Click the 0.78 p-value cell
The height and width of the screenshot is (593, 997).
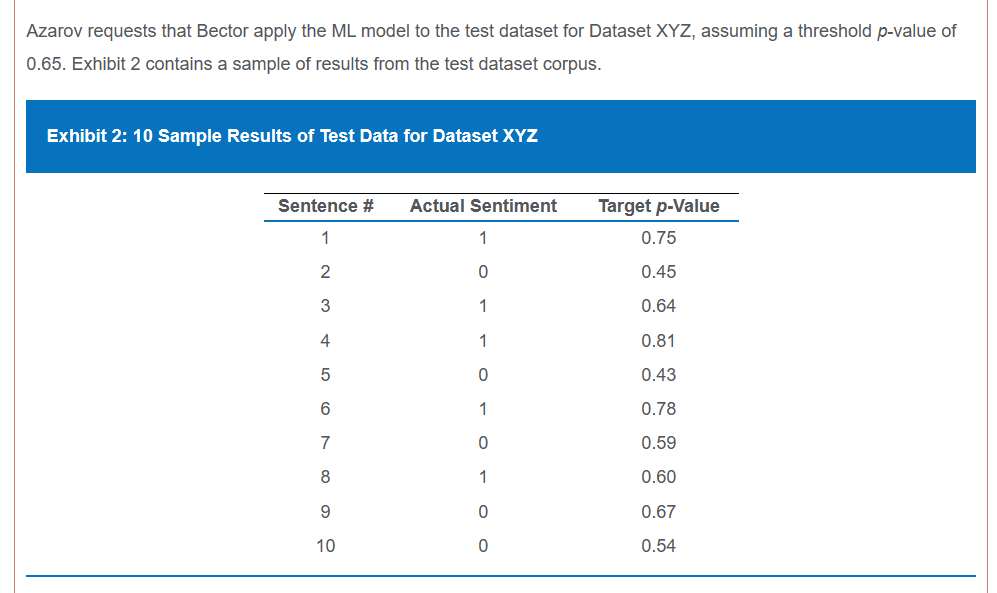pyautogui.click(x=658, y=409)
